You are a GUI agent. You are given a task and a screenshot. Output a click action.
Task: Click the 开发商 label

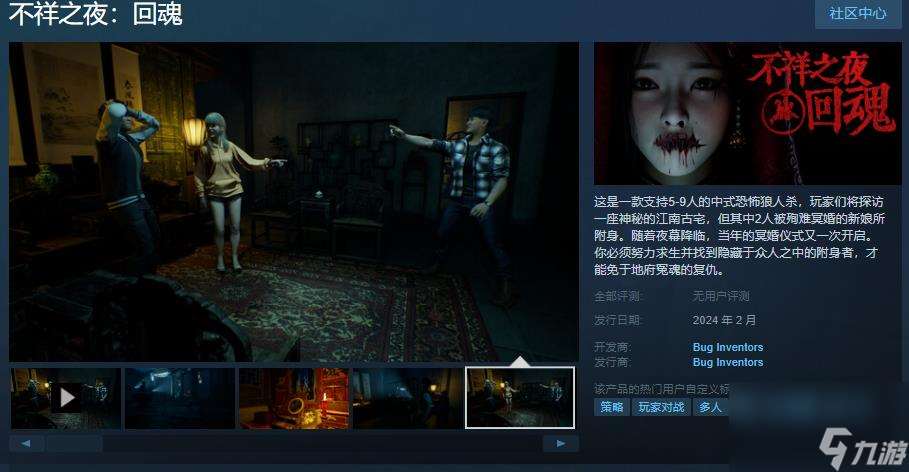click(x=612, y=347)
